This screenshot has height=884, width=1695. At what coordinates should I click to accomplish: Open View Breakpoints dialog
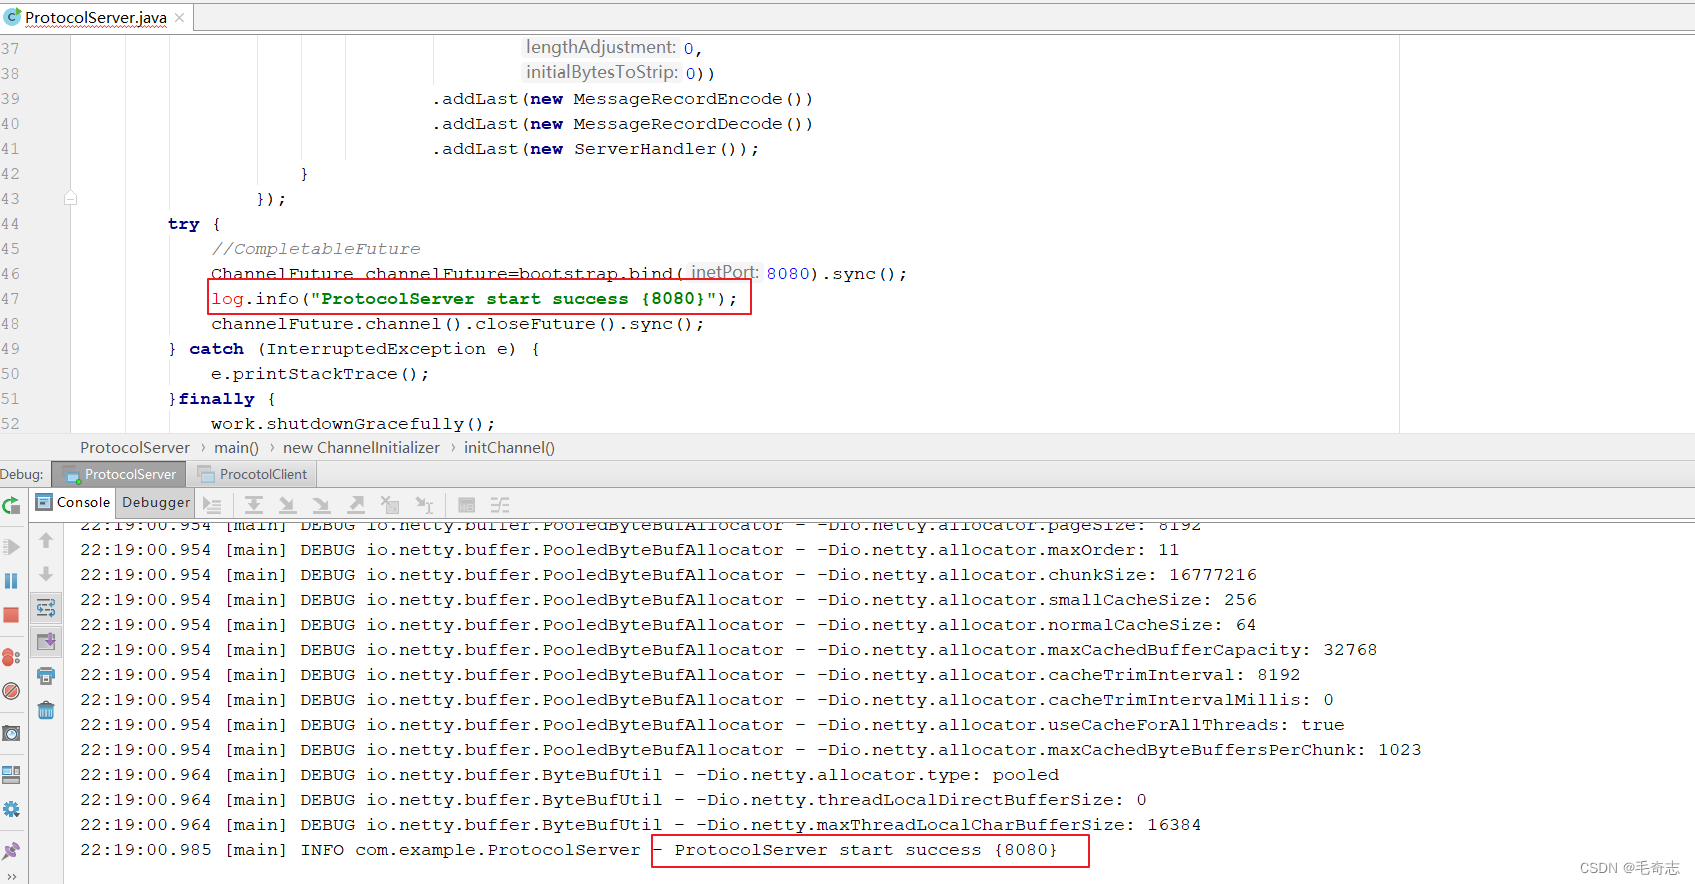(x=11, y=657)
